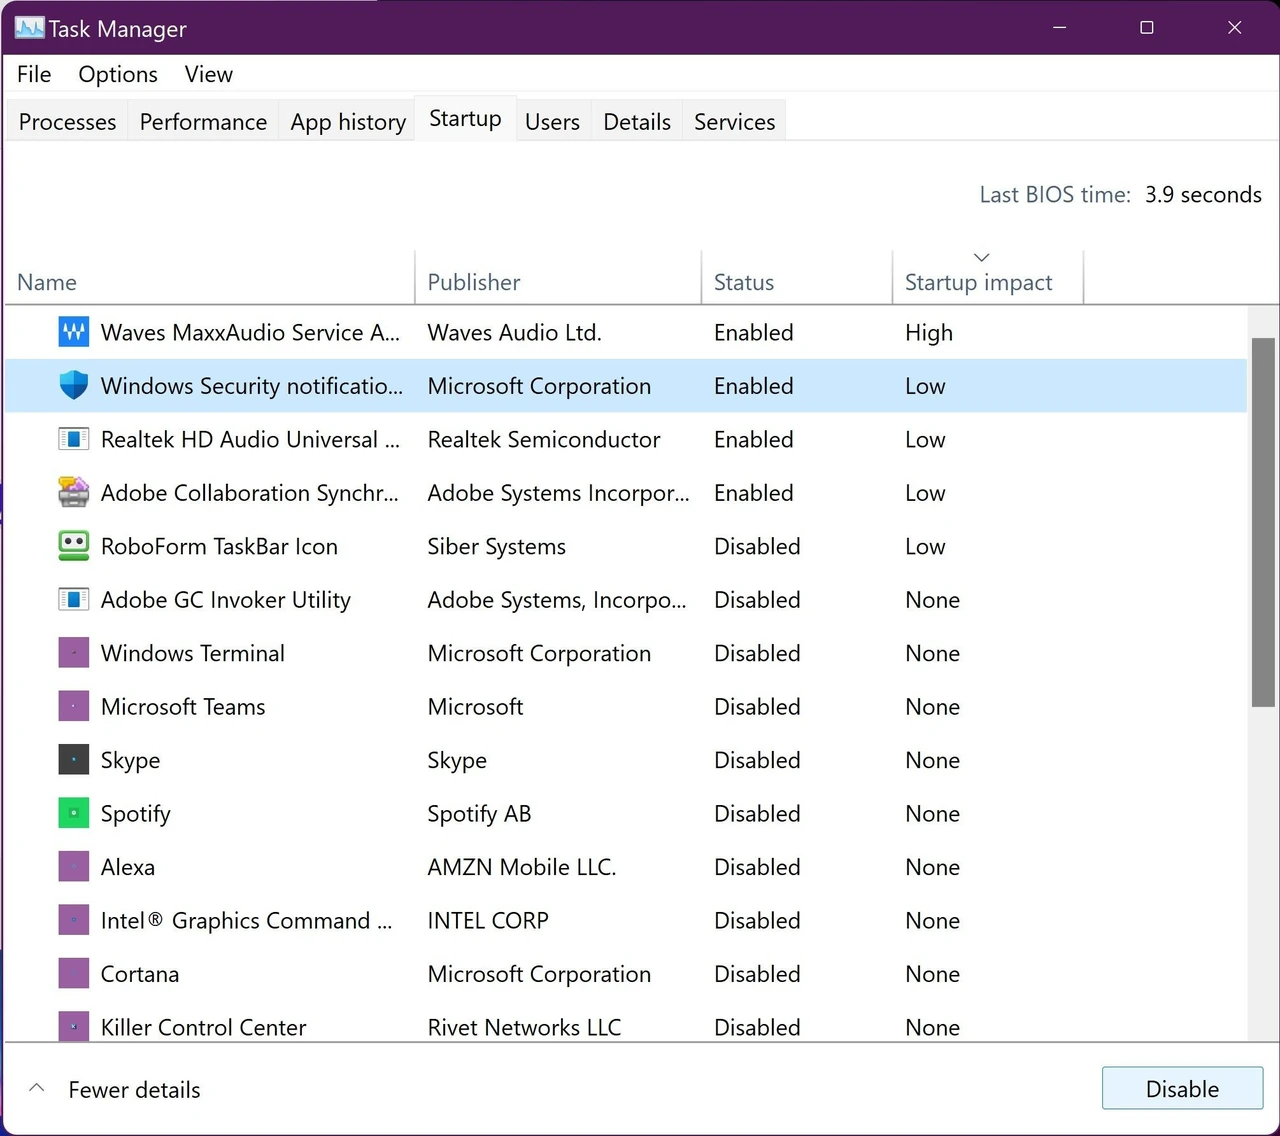Open the Options menu
Image resolution: width=1280 pixels, height=1136 pixels.
(118, 74)
